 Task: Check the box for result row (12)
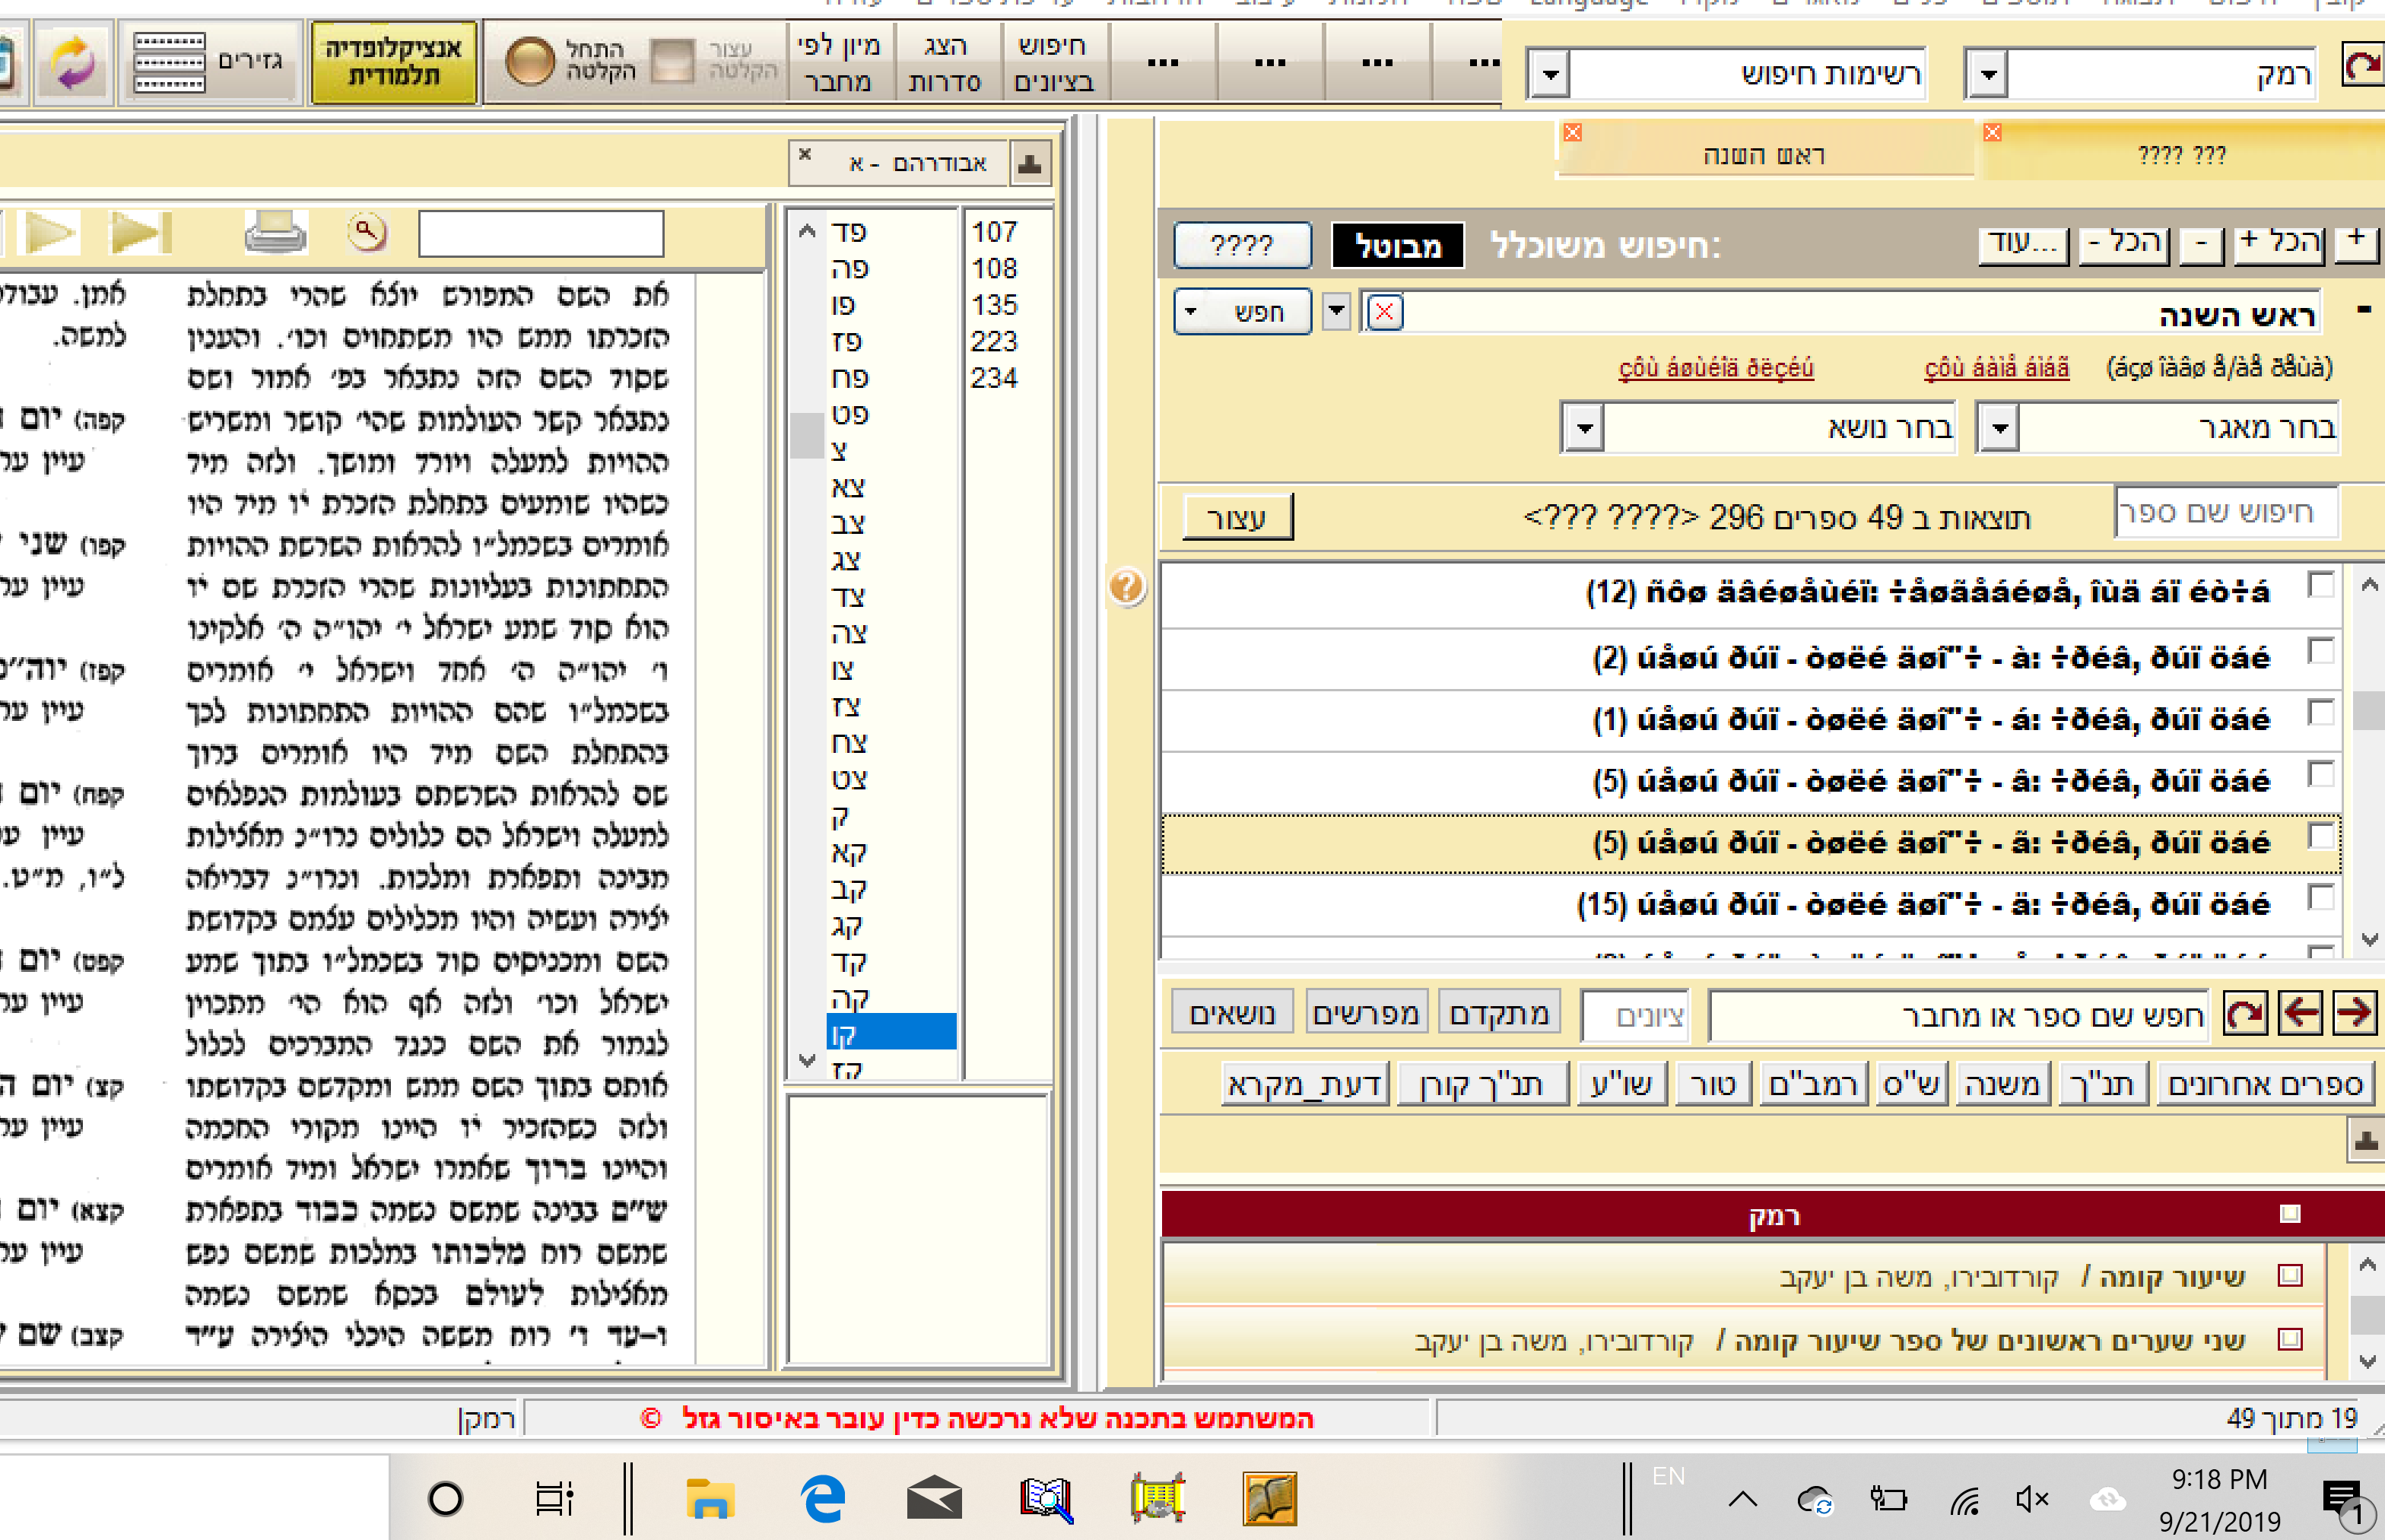coord(2320,585)
